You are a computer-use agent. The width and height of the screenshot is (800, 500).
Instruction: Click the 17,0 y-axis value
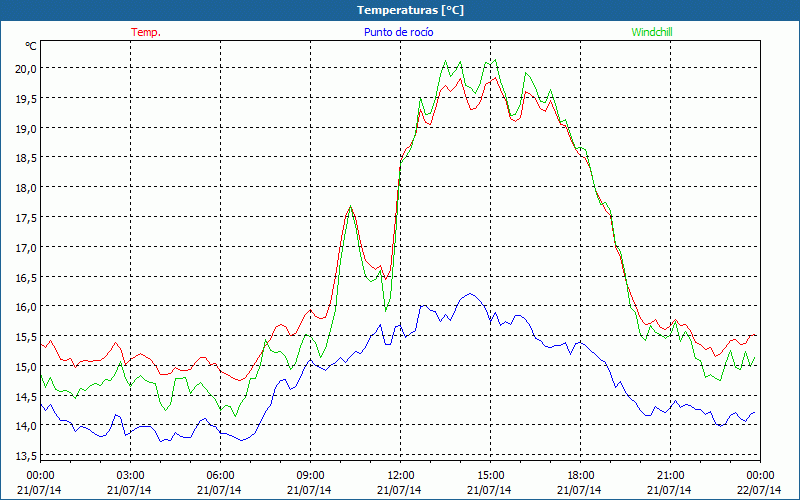[x=27, y=247]
